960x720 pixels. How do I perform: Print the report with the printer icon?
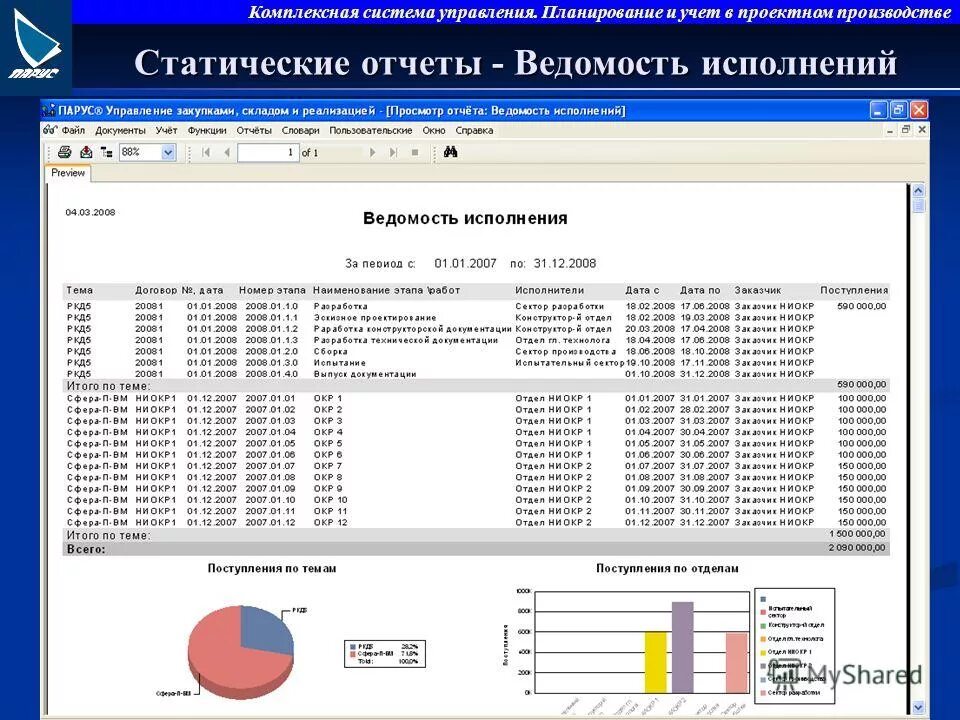coord(64,152)
